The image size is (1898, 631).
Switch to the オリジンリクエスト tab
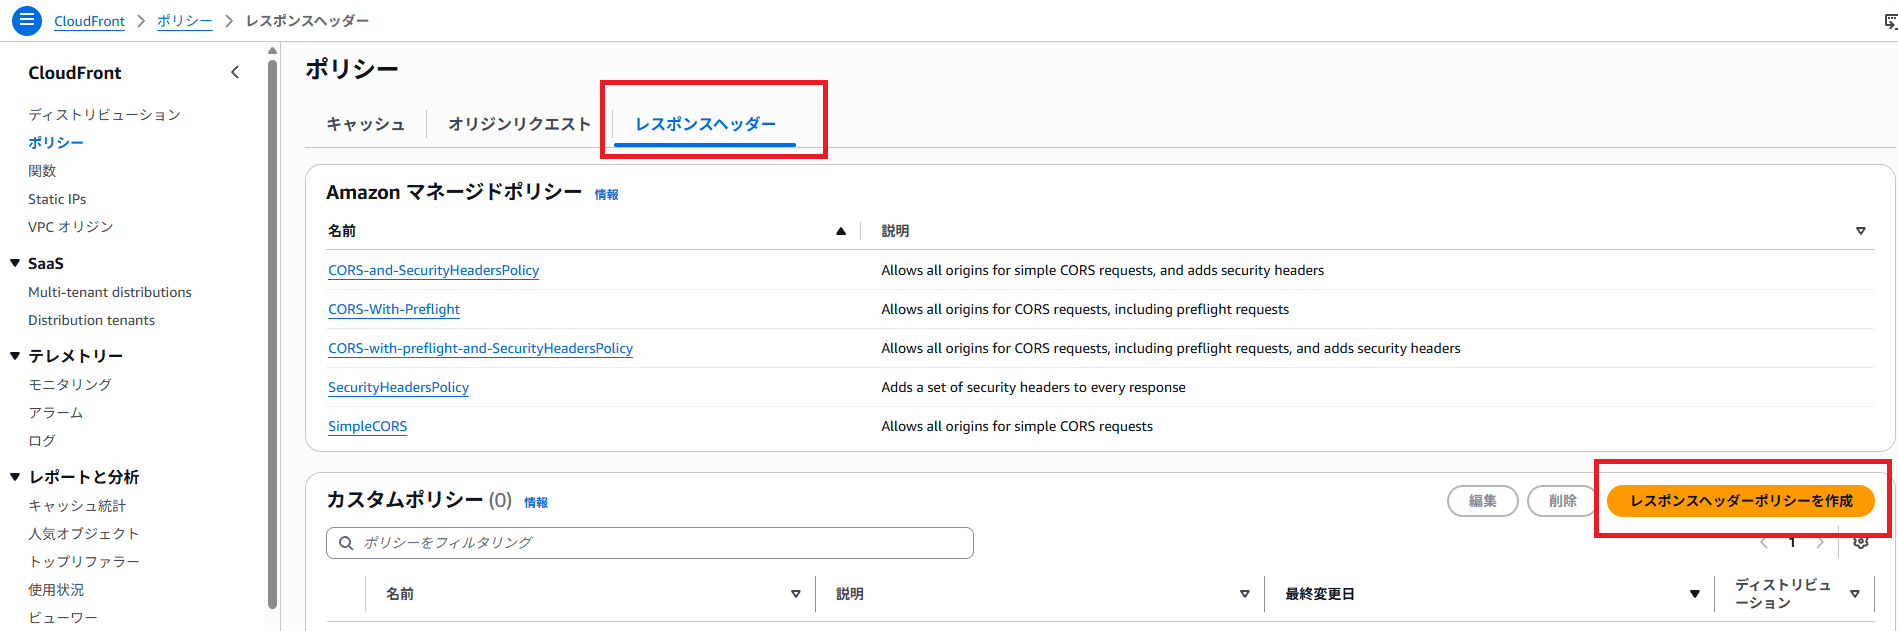point(520,124)
